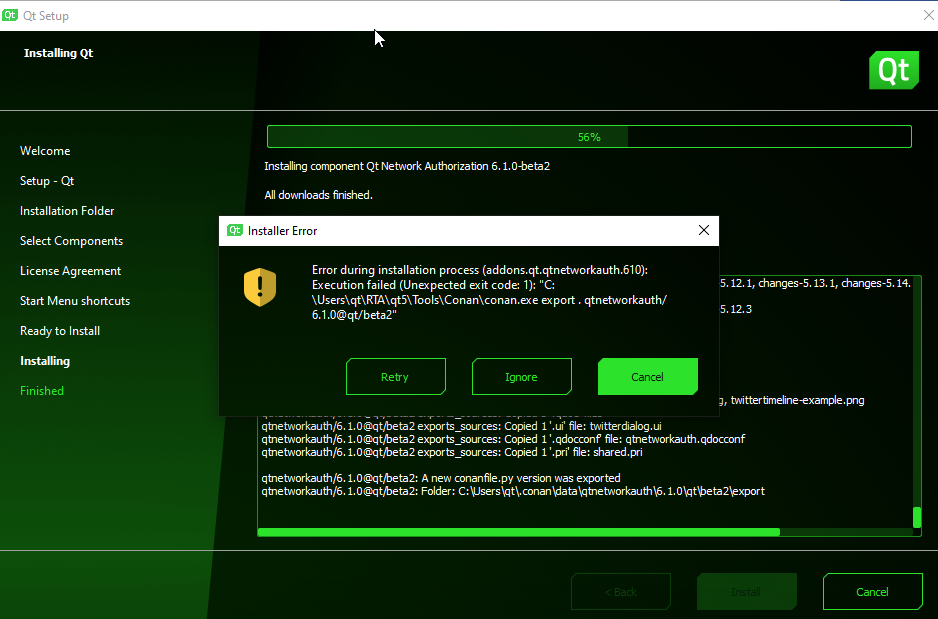Screen dimensions: 938x619
Task: Click log line mentioning shared.pri
Action: [x=452, y=452]
